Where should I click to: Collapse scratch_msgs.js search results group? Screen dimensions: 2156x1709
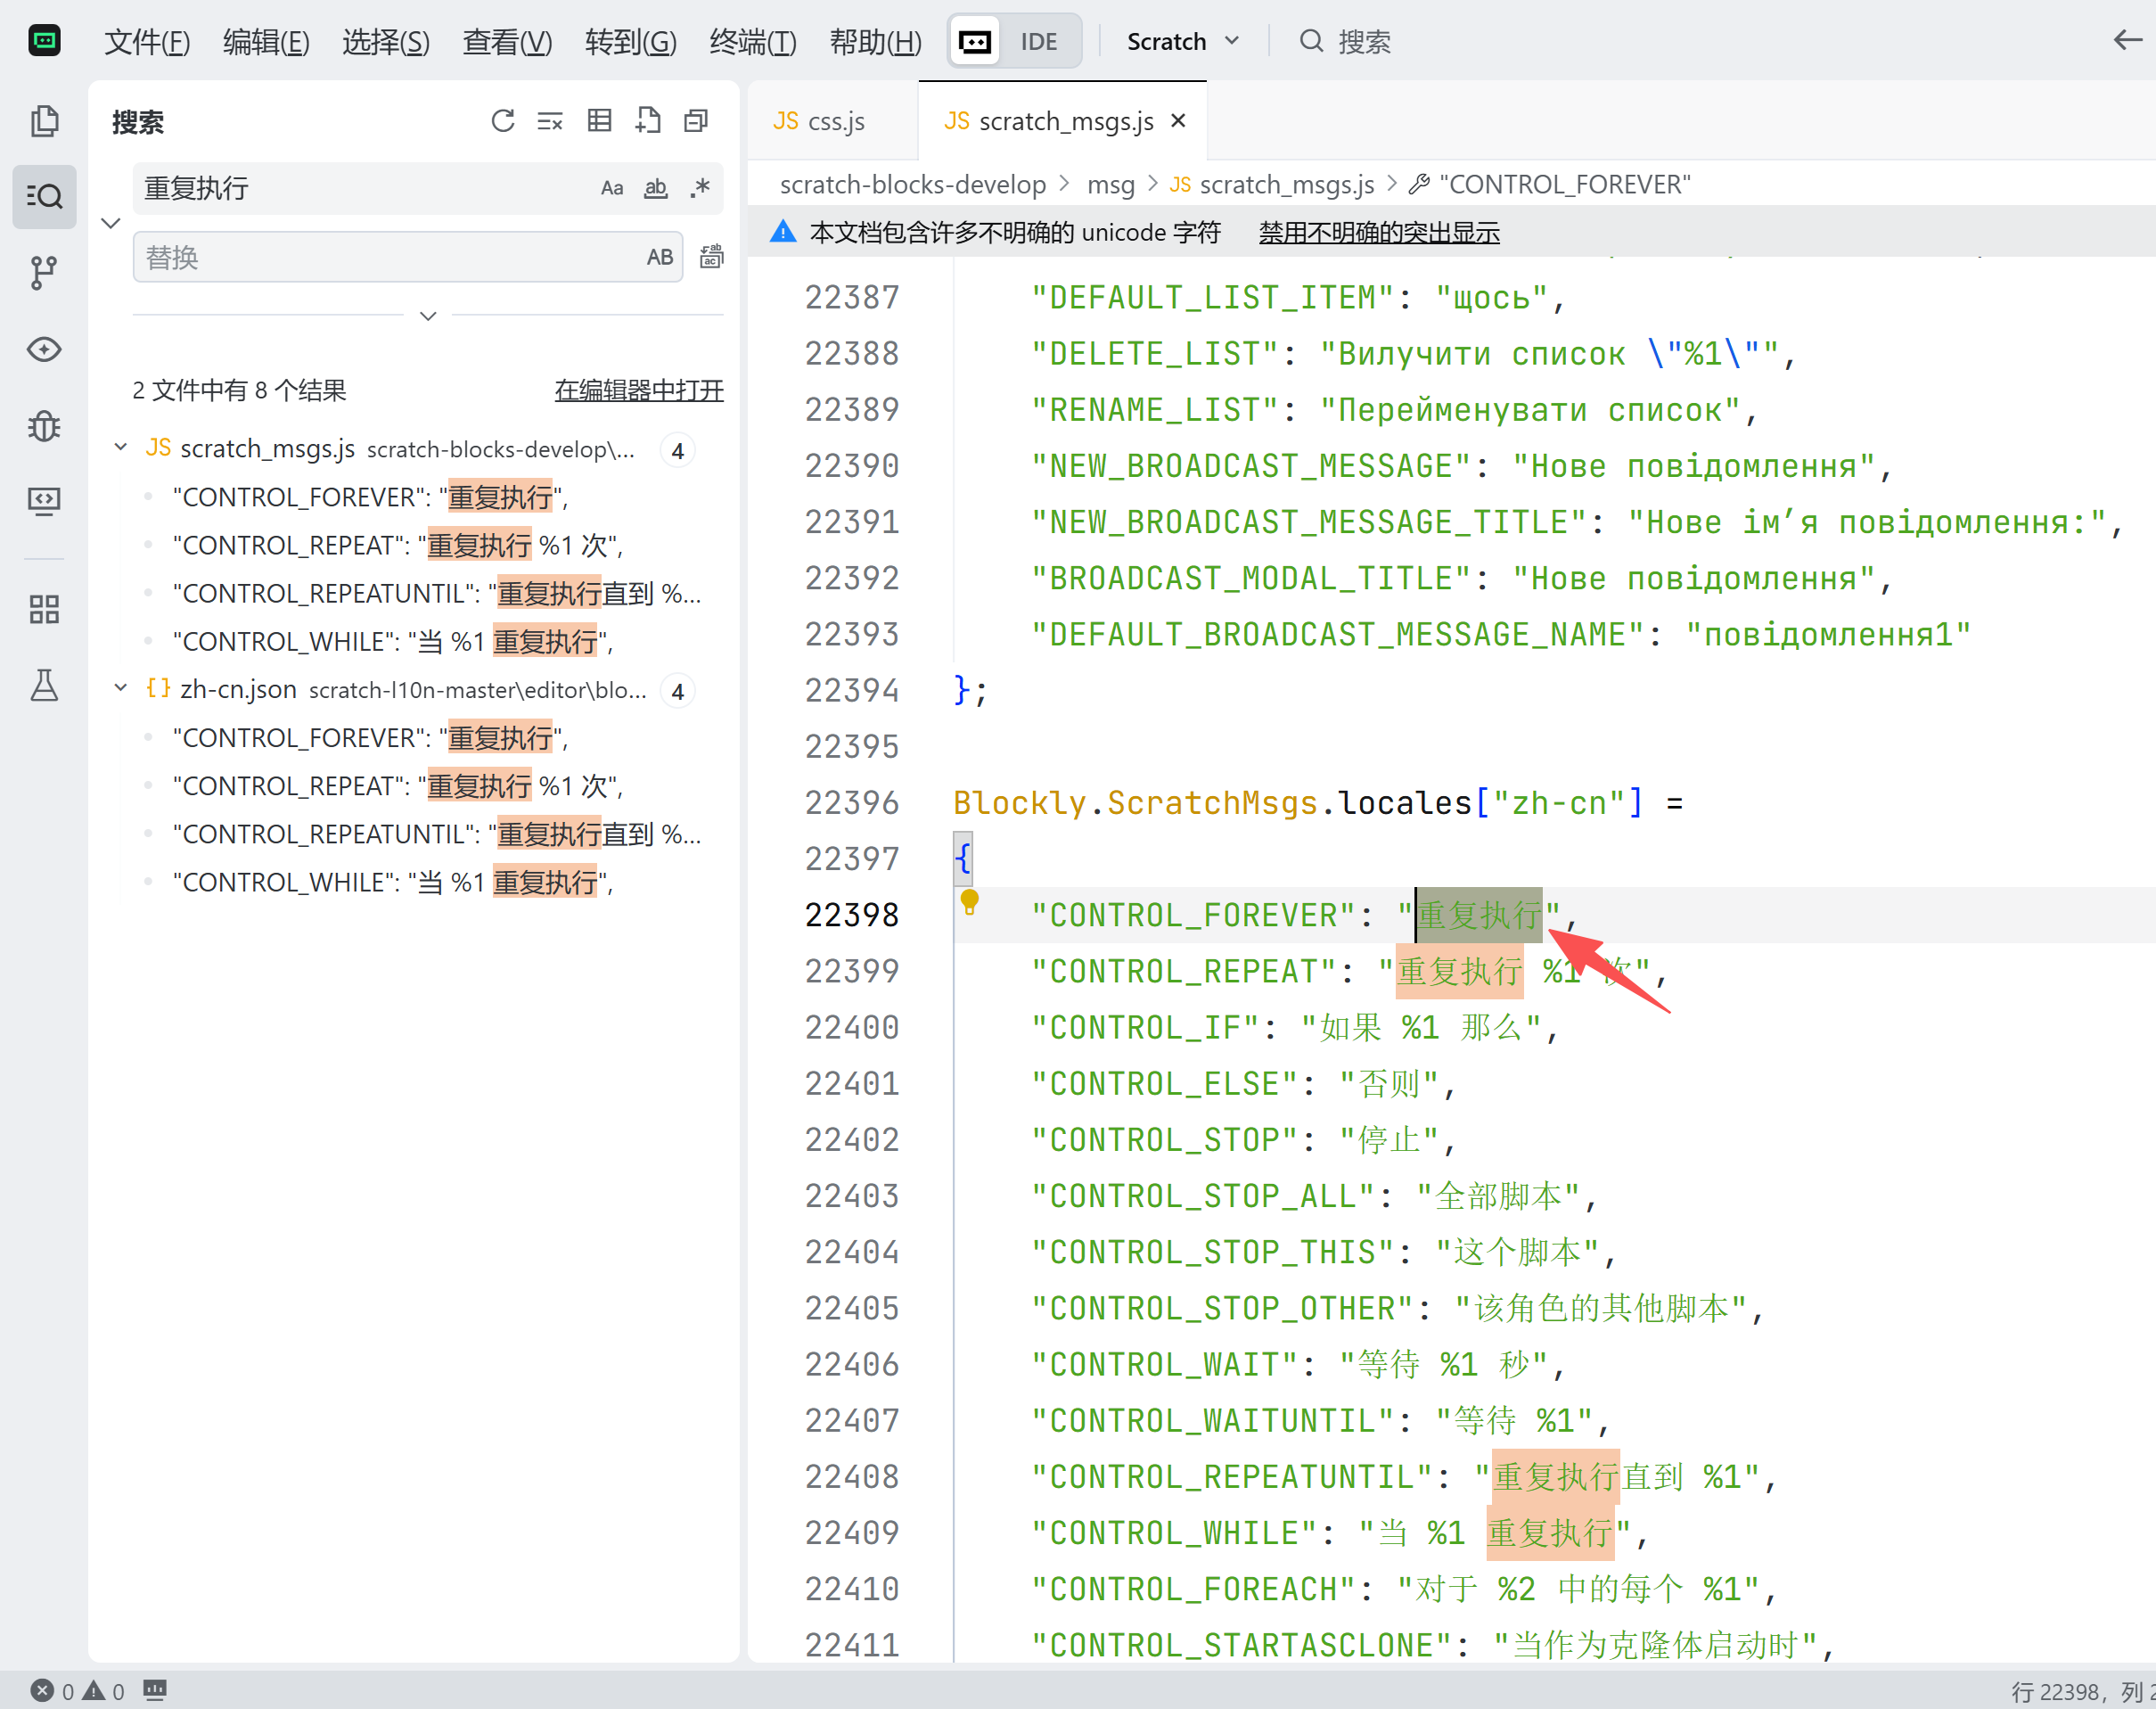coord(121,447)
